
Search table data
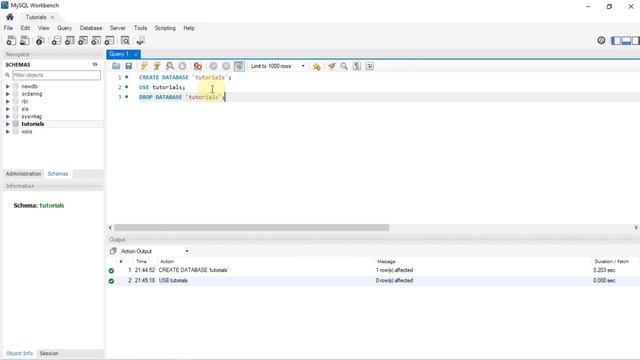pyautogui.click(x=125, y=40)
